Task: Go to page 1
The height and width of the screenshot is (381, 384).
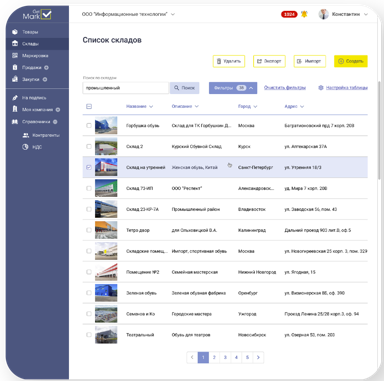Action: tap(203, 357)
